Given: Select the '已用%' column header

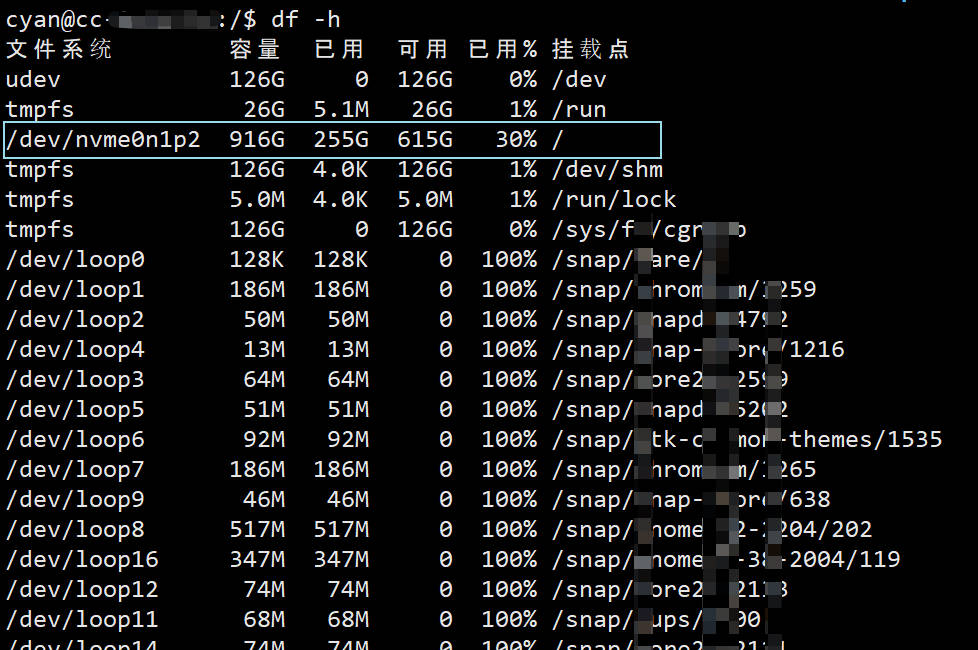Looking at the screenshot, I should tap(503, 49).
